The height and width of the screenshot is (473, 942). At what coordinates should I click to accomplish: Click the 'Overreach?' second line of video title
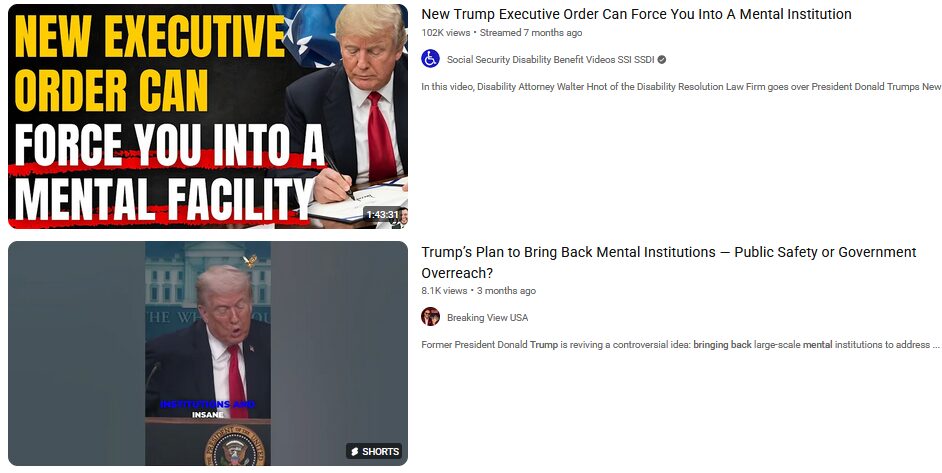tap(457, 273)
